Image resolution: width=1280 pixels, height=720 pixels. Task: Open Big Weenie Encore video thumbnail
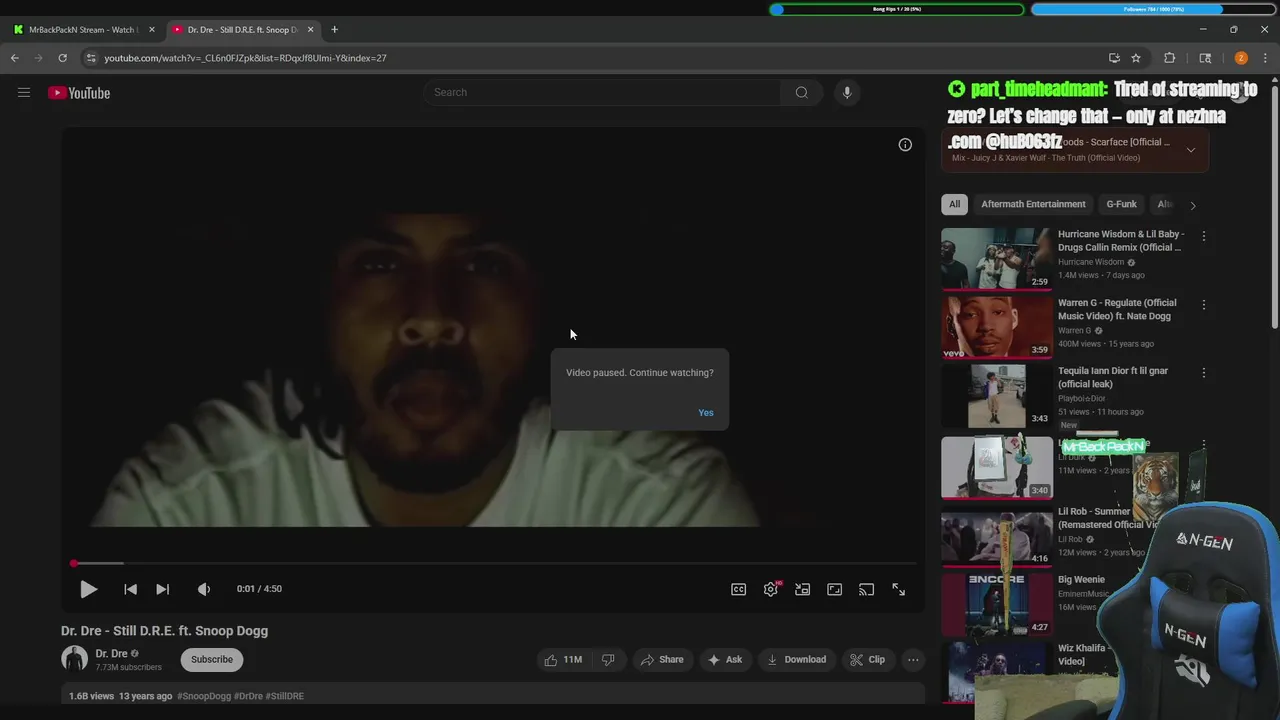[996, 604]
